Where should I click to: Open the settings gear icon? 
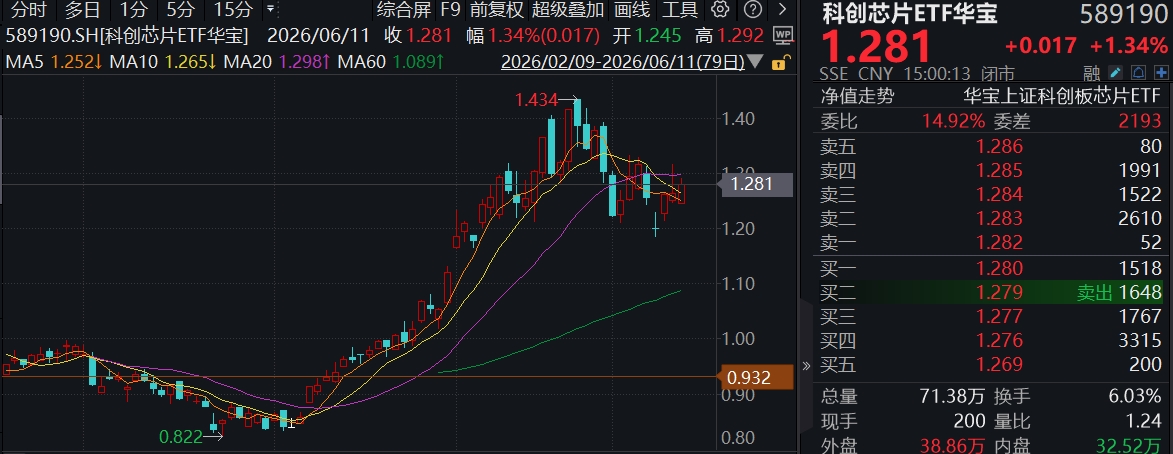coord(720,10)
